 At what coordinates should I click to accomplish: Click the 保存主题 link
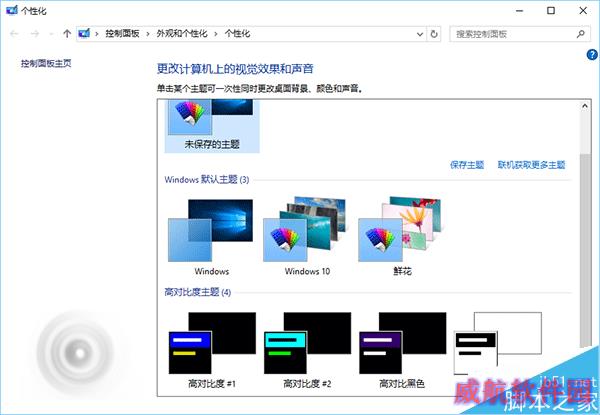467,165
